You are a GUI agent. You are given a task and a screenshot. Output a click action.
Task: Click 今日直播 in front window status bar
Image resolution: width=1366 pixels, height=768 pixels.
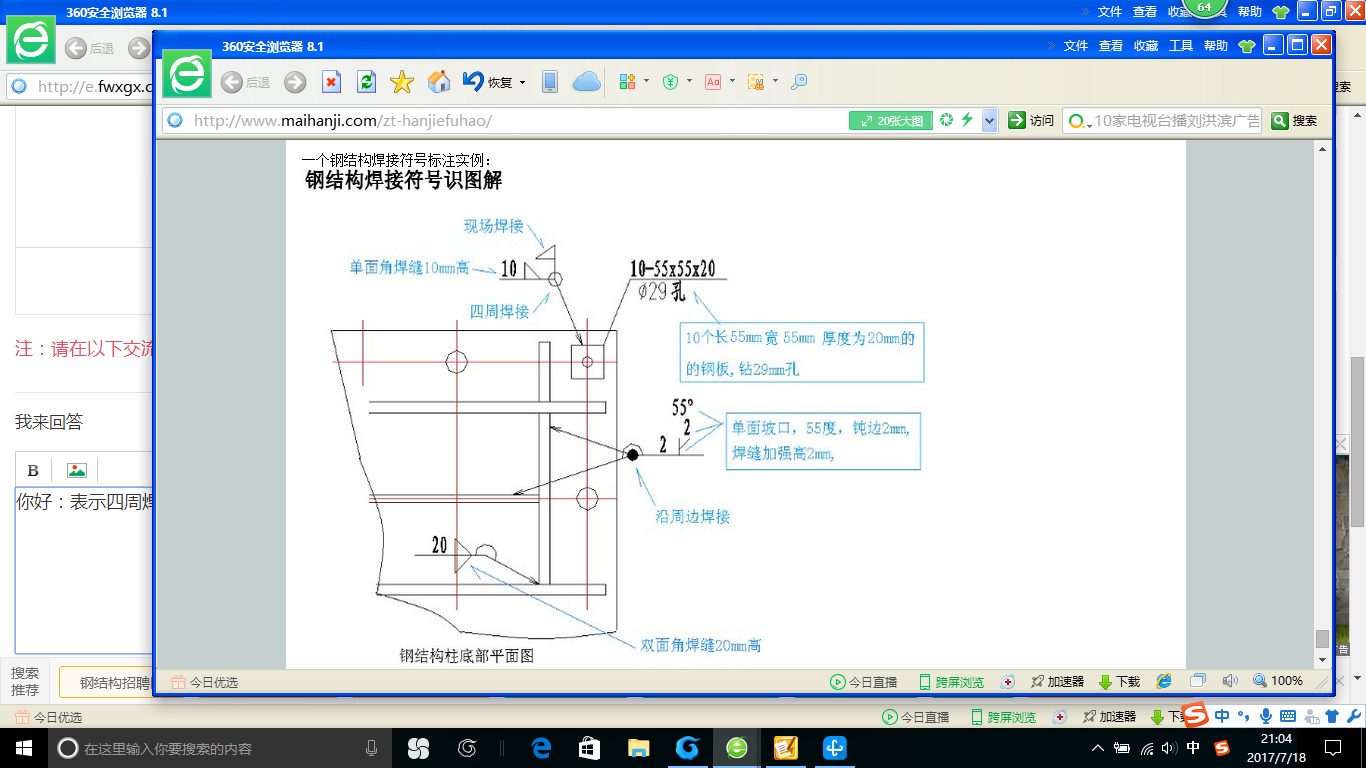point(864,682)
